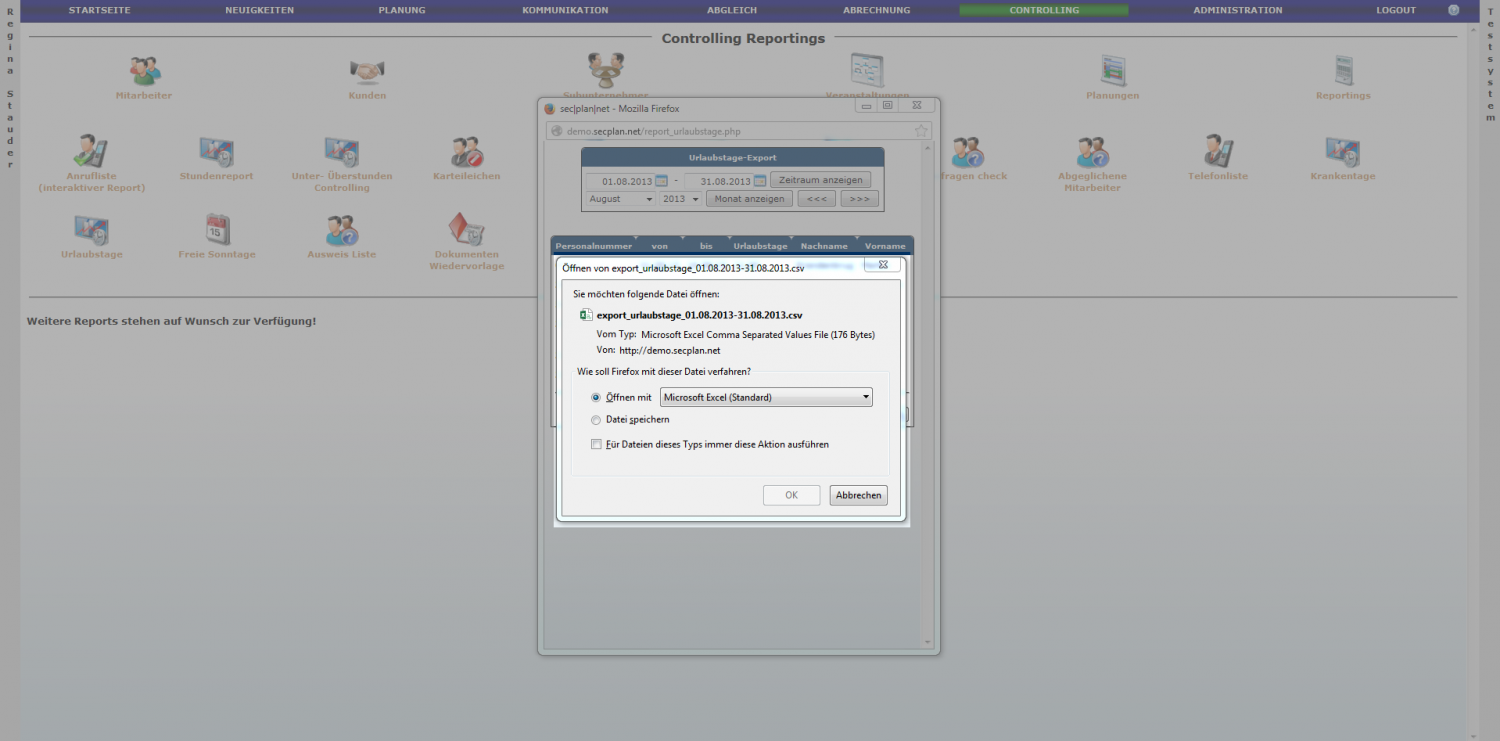Screen dimensions: 1500x741
Task: Click start date field 01.08.2013
Action: [x=620, y=181]
